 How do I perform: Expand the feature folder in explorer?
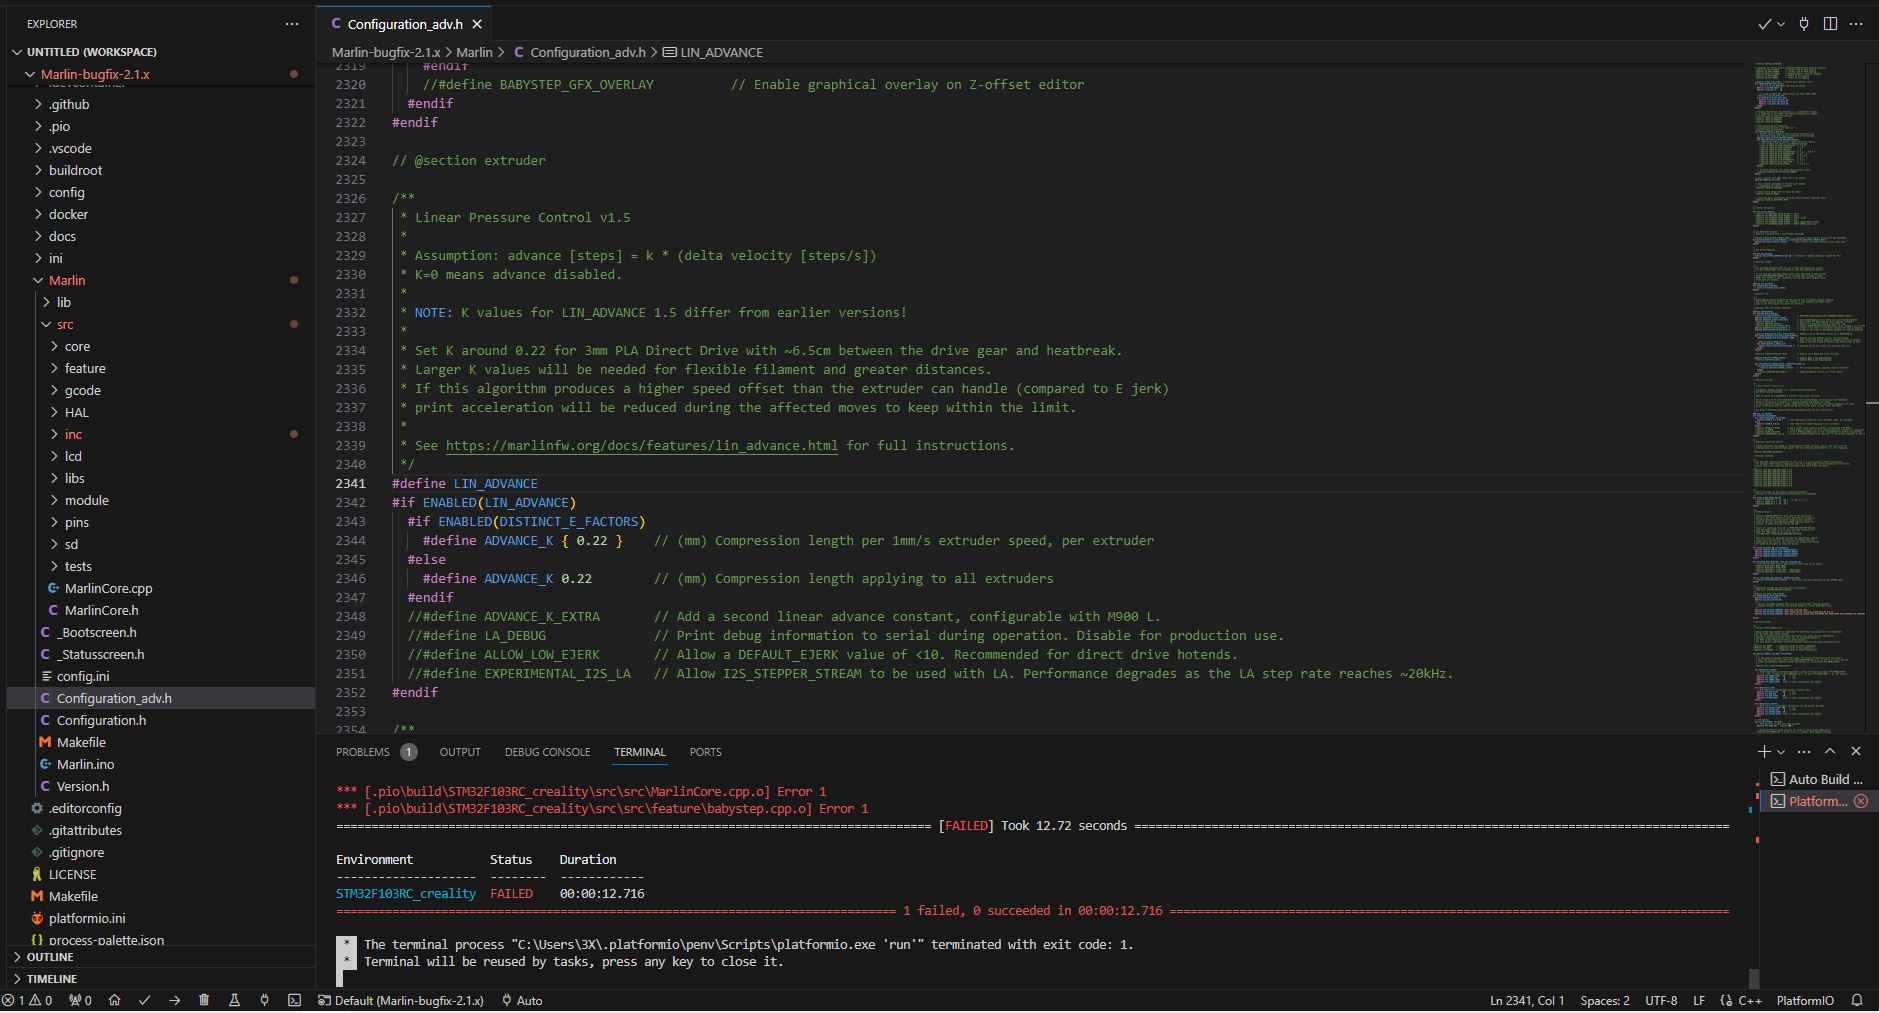85,368
